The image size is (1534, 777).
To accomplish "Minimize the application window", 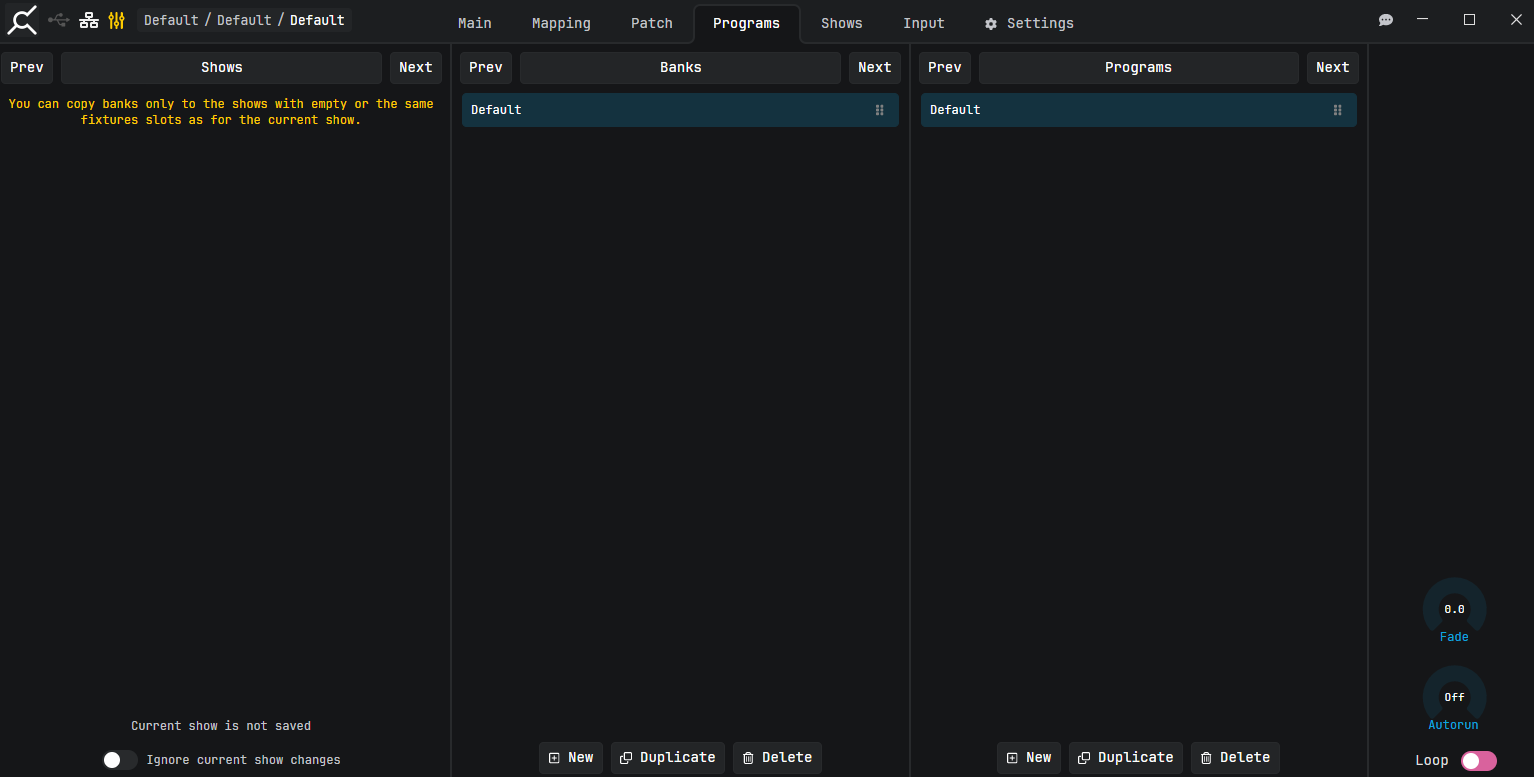I will pyautogui.click(x=1423, y=20).
